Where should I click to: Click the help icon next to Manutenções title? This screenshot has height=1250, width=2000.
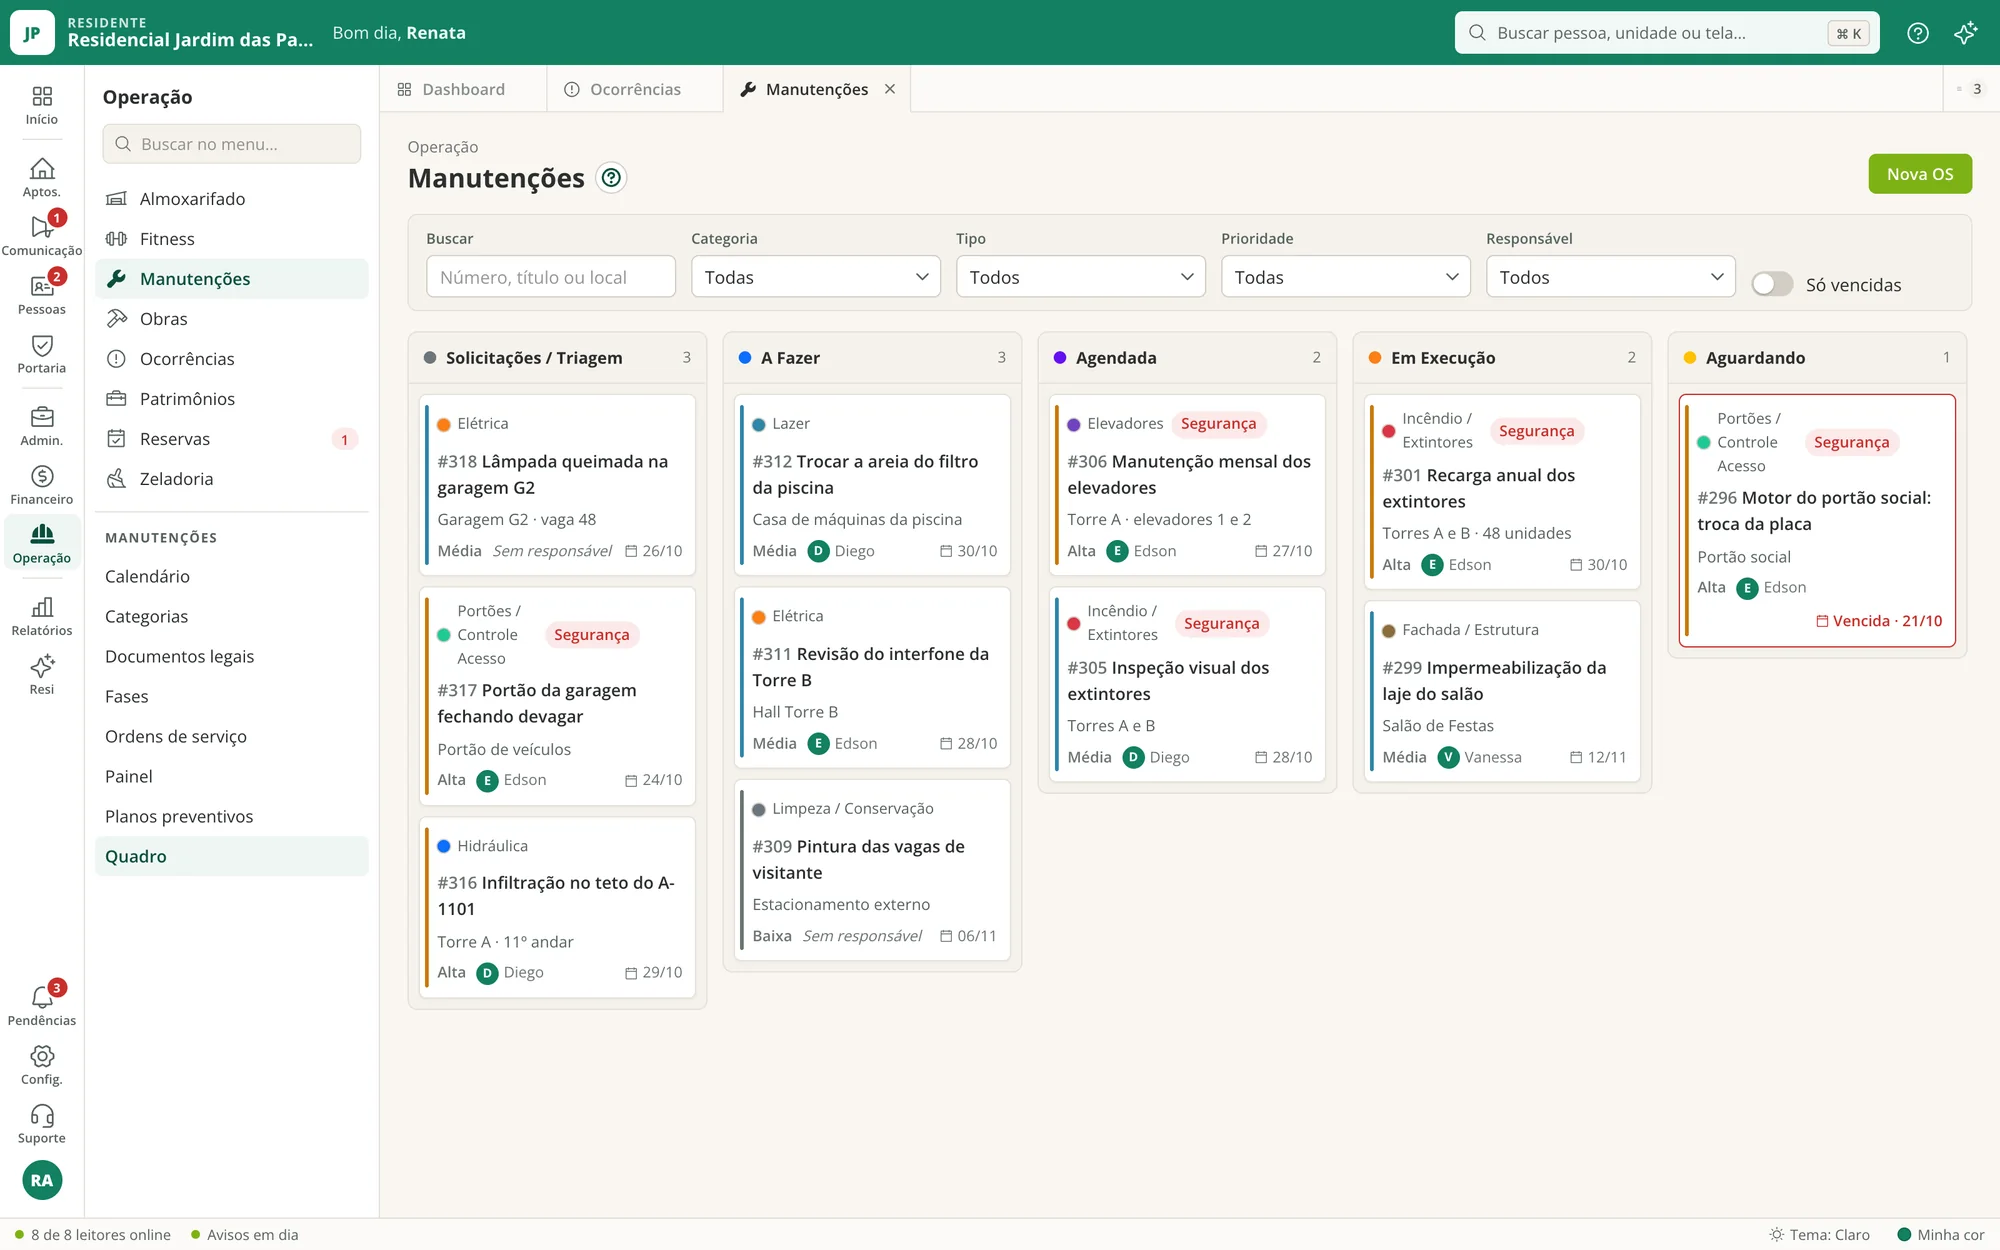611,178
